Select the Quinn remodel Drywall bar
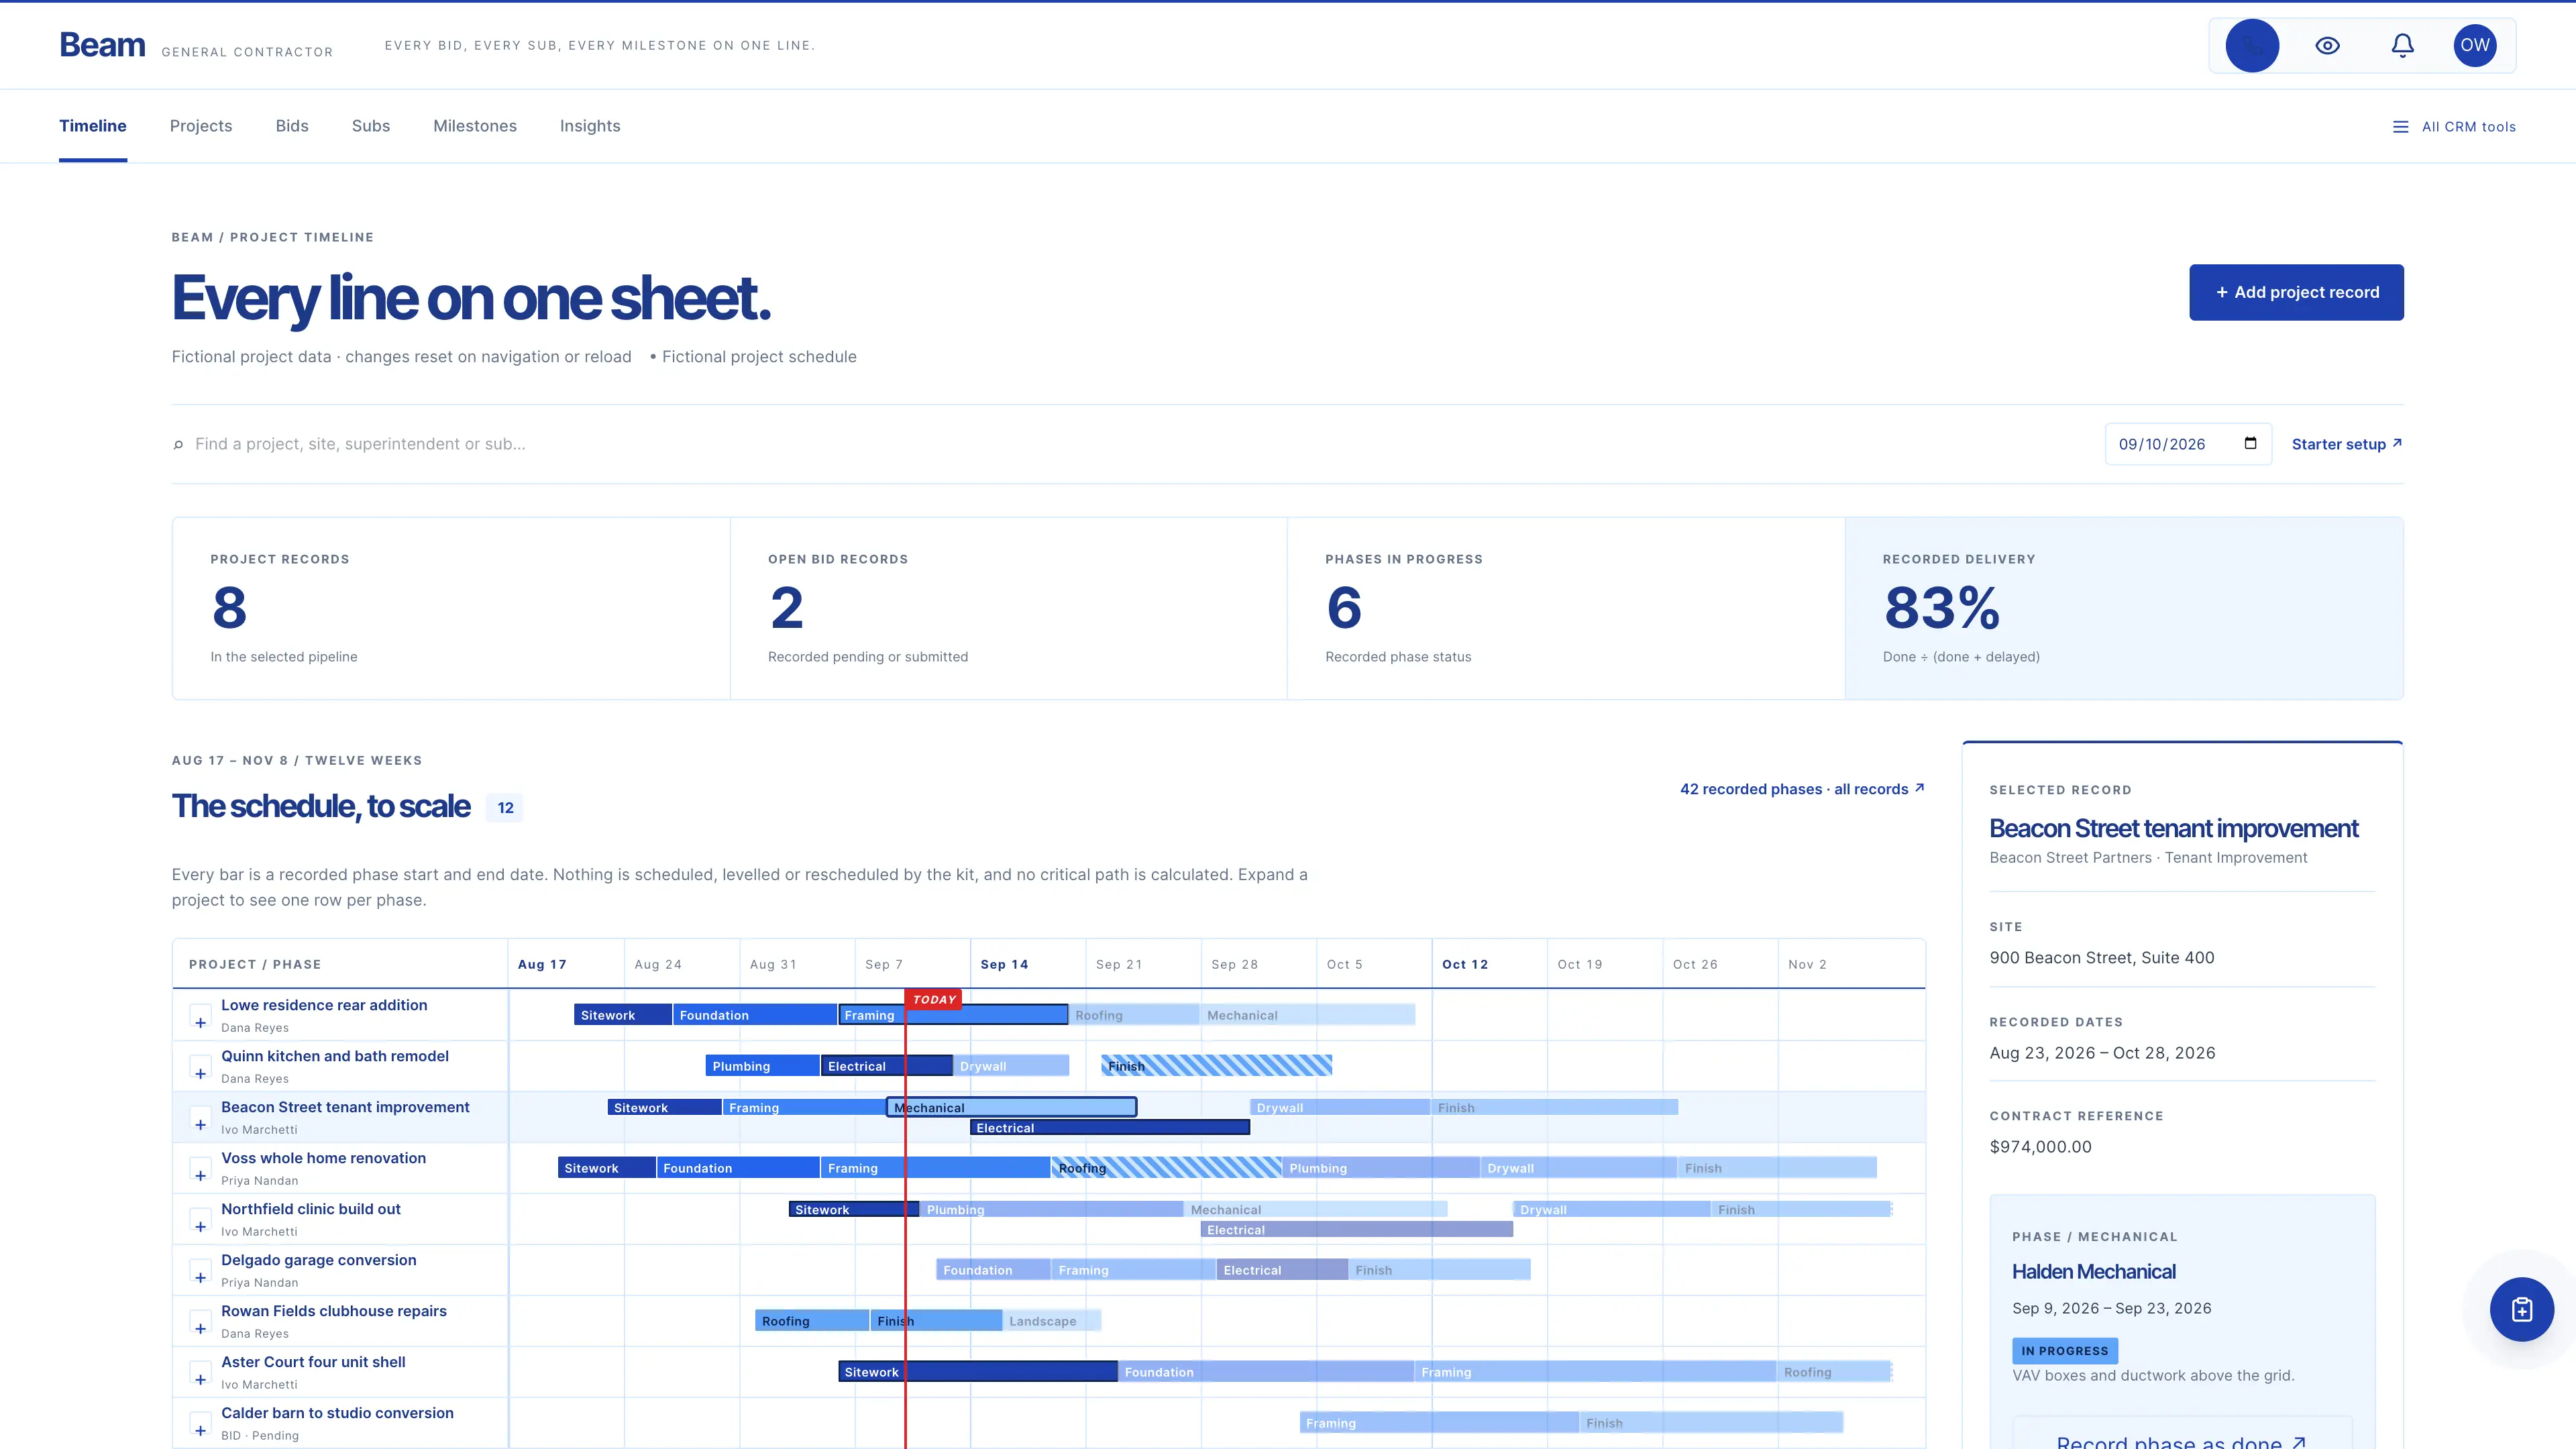 tap(1011, 1066)
